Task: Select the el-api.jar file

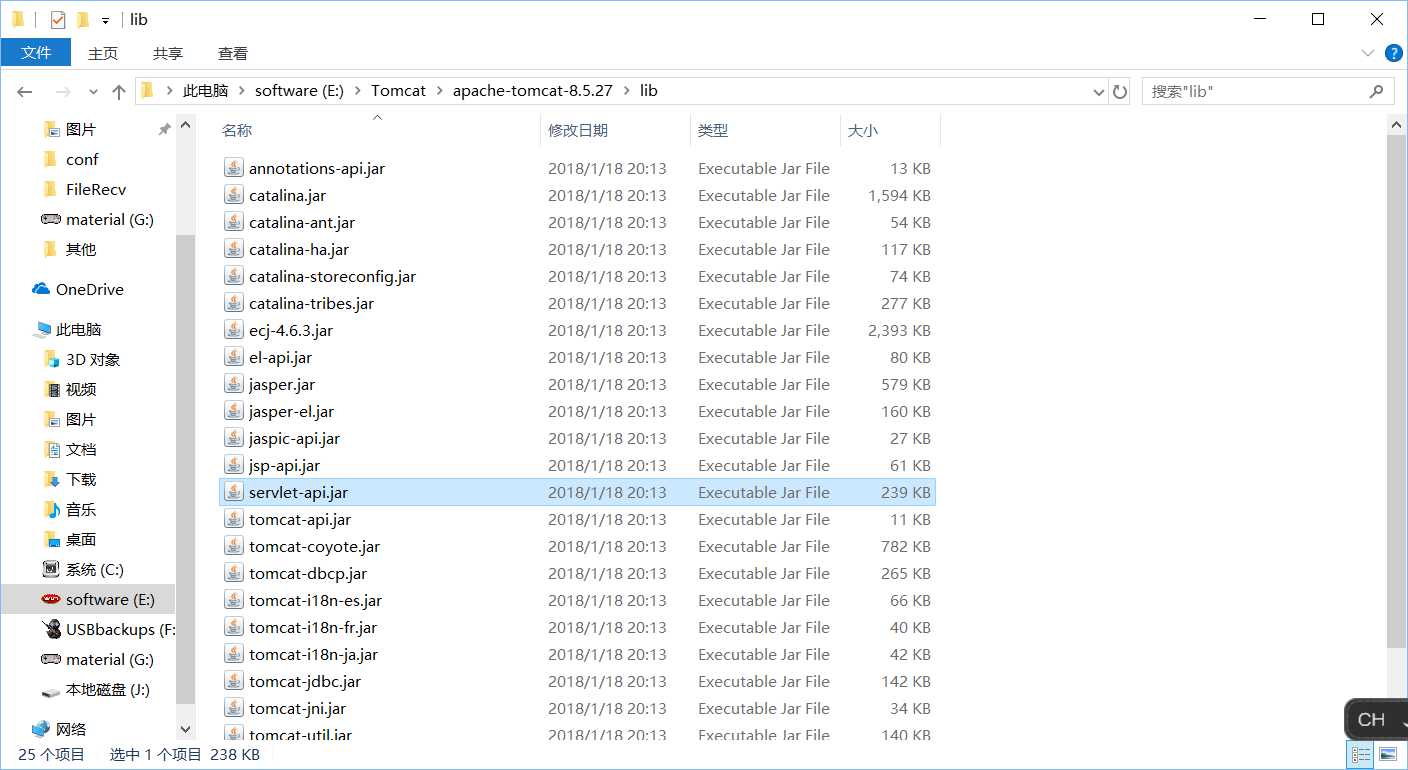Action: coord(577,357)
